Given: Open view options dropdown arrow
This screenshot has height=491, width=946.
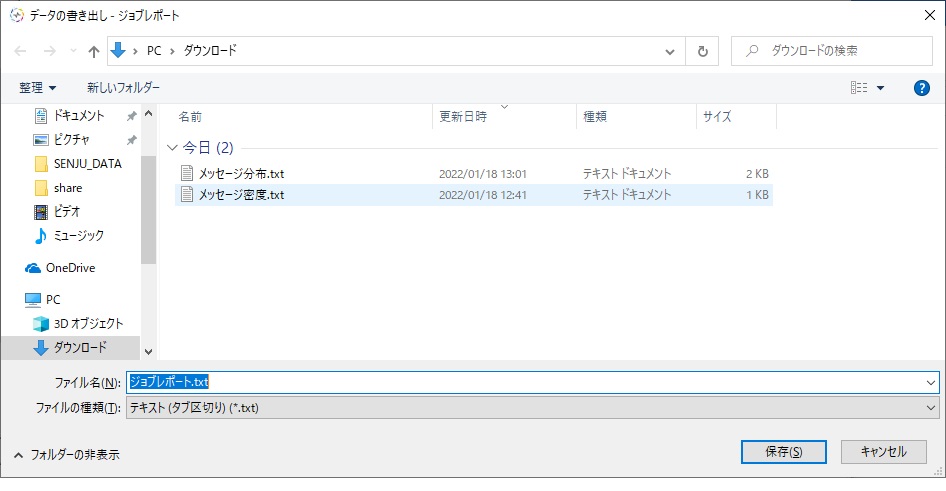Looking at the screenshot, I should tap(880, 88).
